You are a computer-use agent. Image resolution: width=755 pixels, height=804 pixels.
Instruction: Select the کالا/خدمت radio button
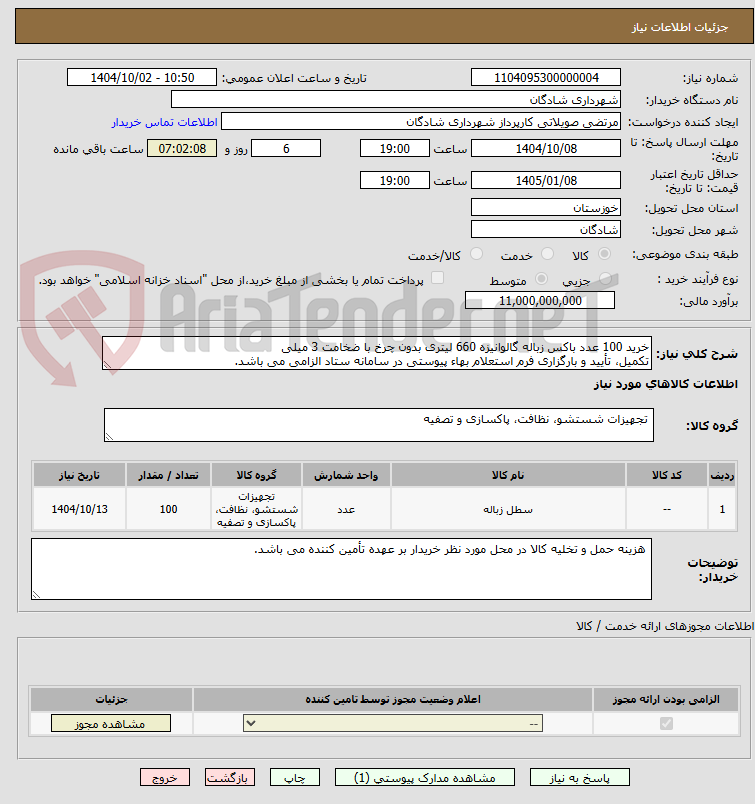(476, 254)
